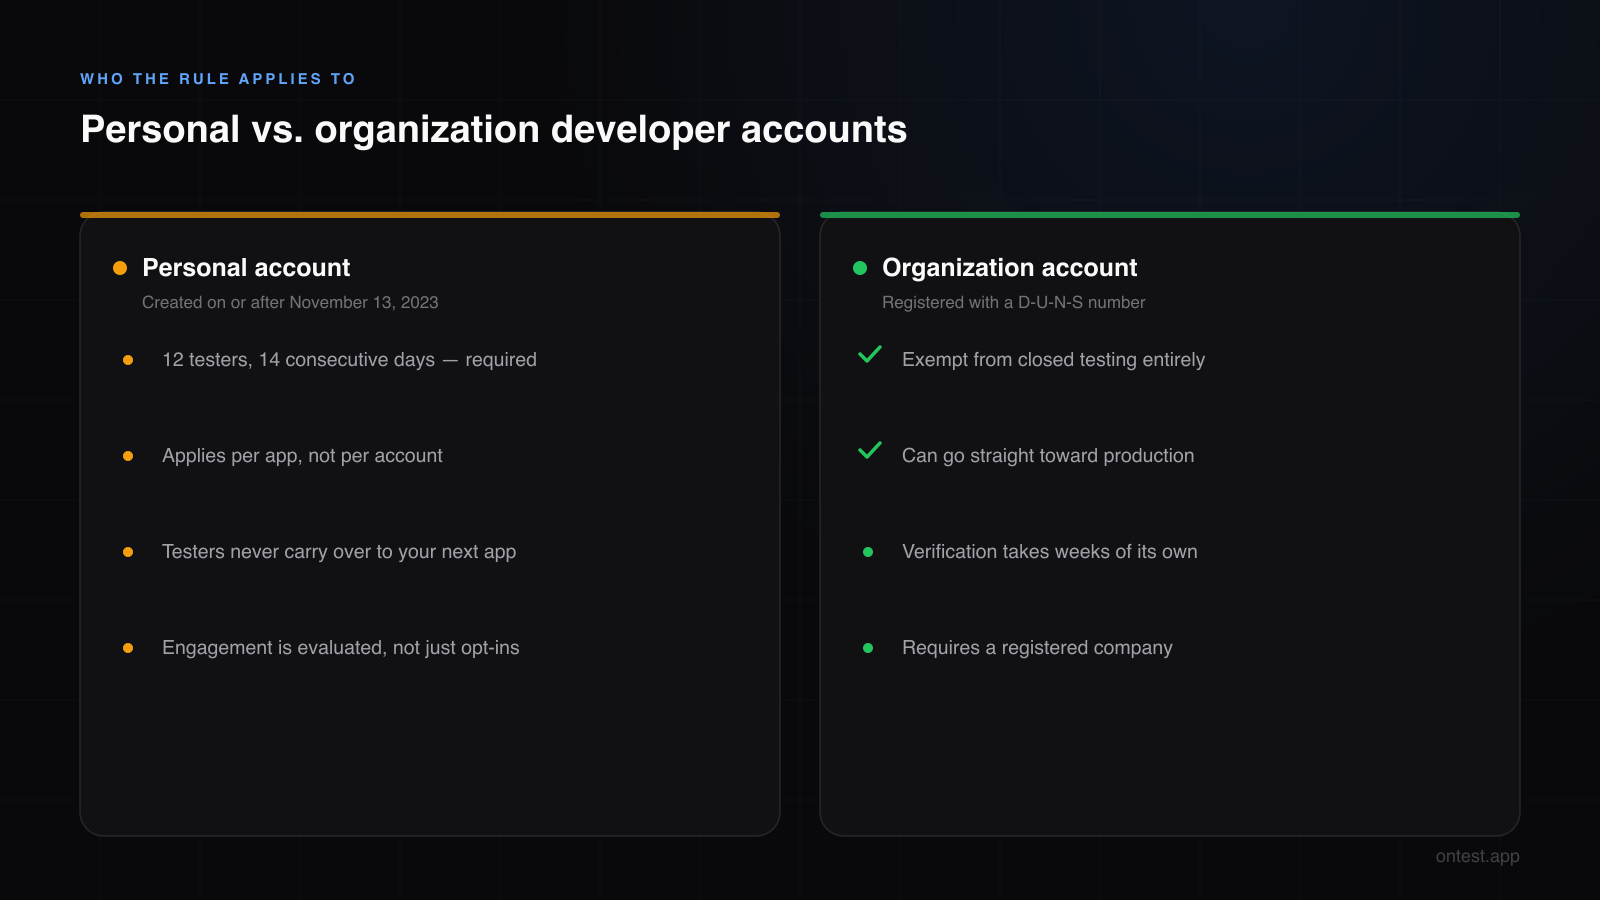The image size is (1600, 900).
Task: Click 'Testers never carry over to your next app'
Action: point(339,552)
